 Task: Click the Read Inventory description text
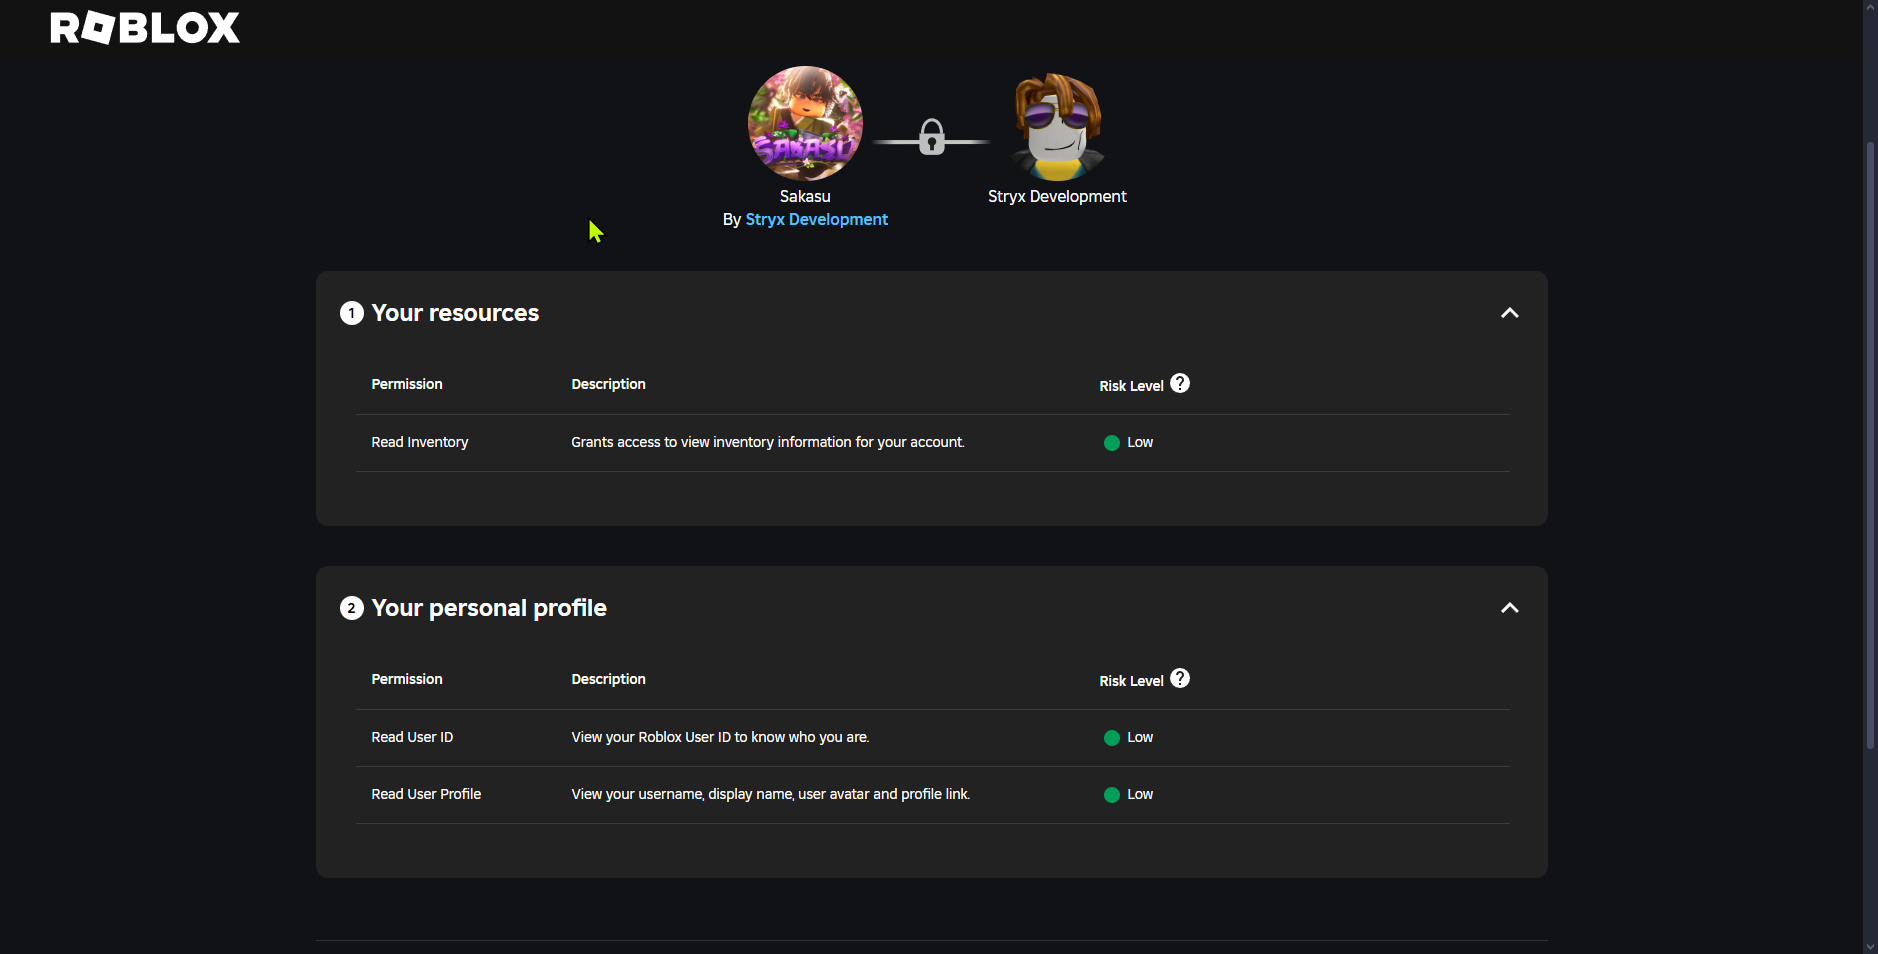click(768, 442)
